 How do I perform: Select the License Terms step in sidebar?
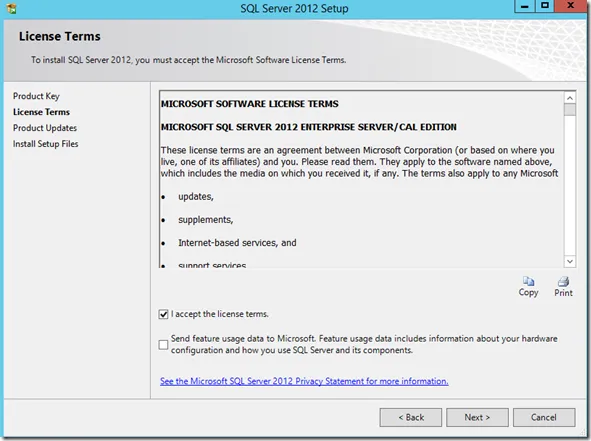pos(41,112)
